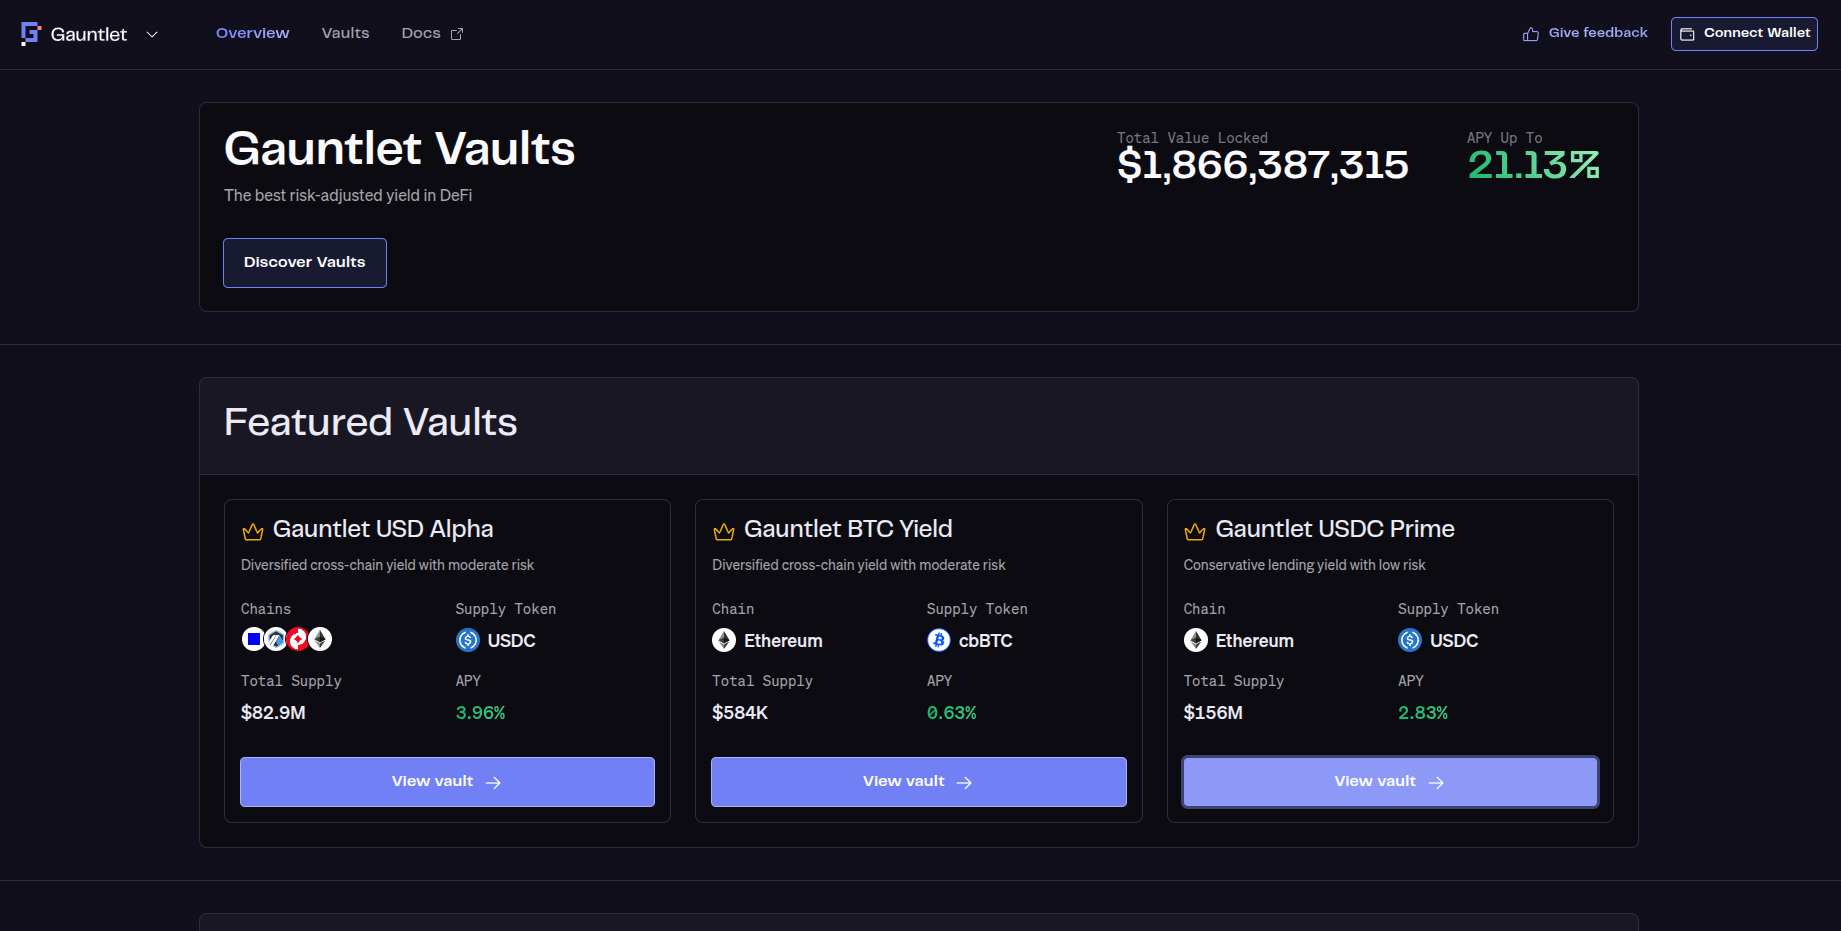Open the Vaults navigation item
The image size is (1841, 931).
[x=346, y=33]
